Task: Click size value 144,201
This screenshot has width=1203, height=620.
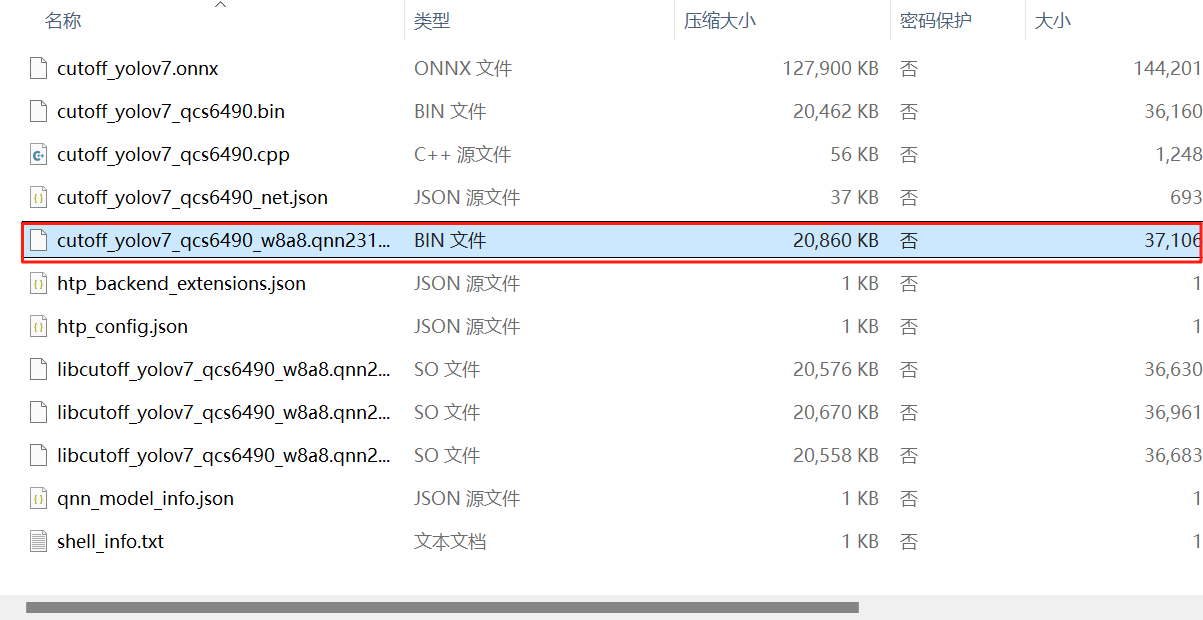Action: (1168, 69)
